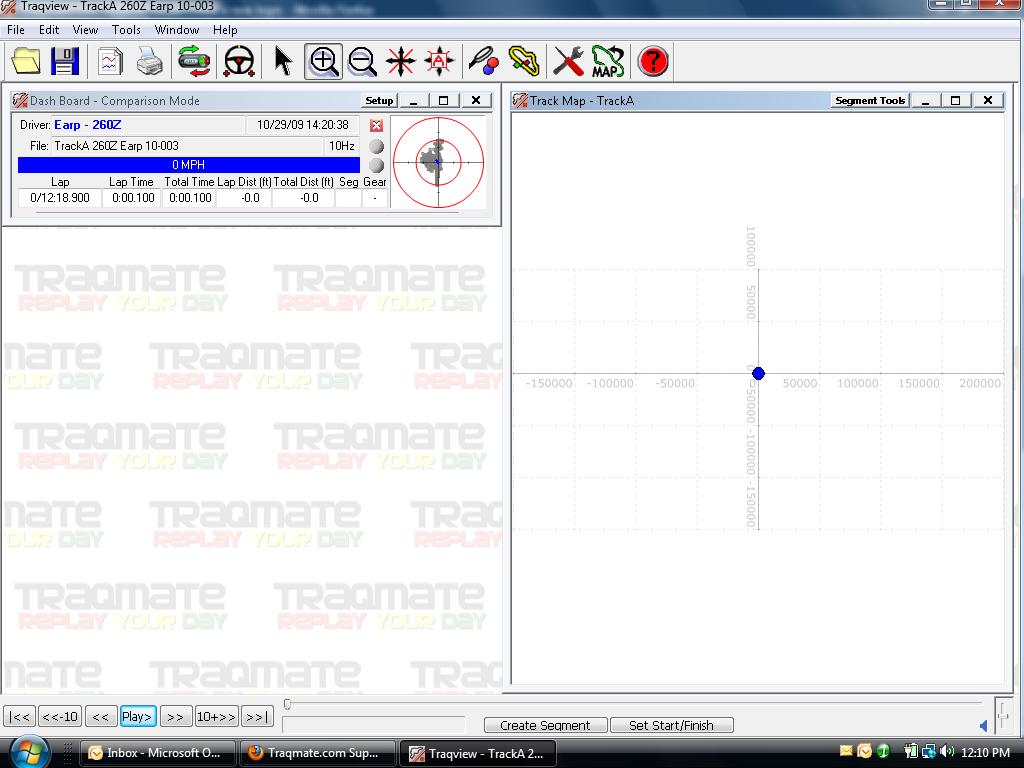
Task: Open the View menu
Action: pos(86,30)
